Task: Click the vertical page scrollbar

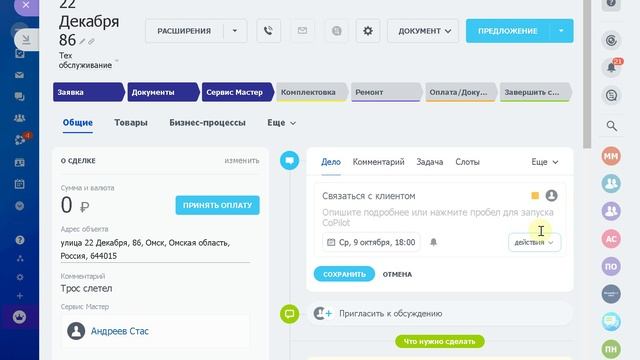Action: coord(587,73)
